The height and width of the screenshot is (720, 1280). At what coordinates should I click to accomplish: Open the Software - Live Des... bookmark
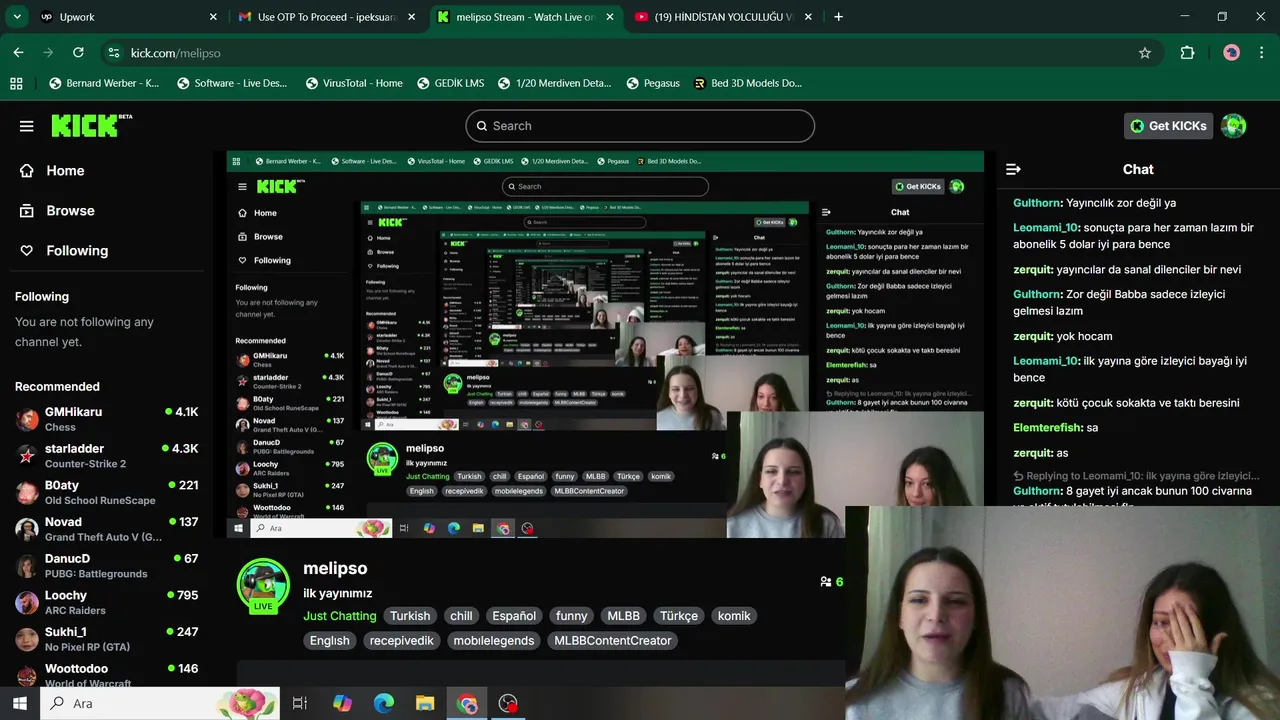pos(231,83)
